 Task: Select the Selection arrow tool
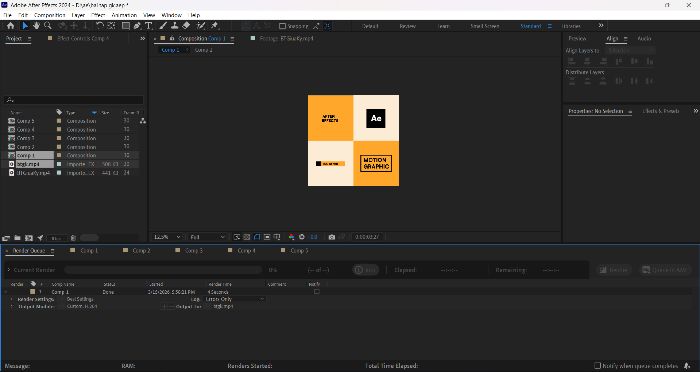click(25, 26)
